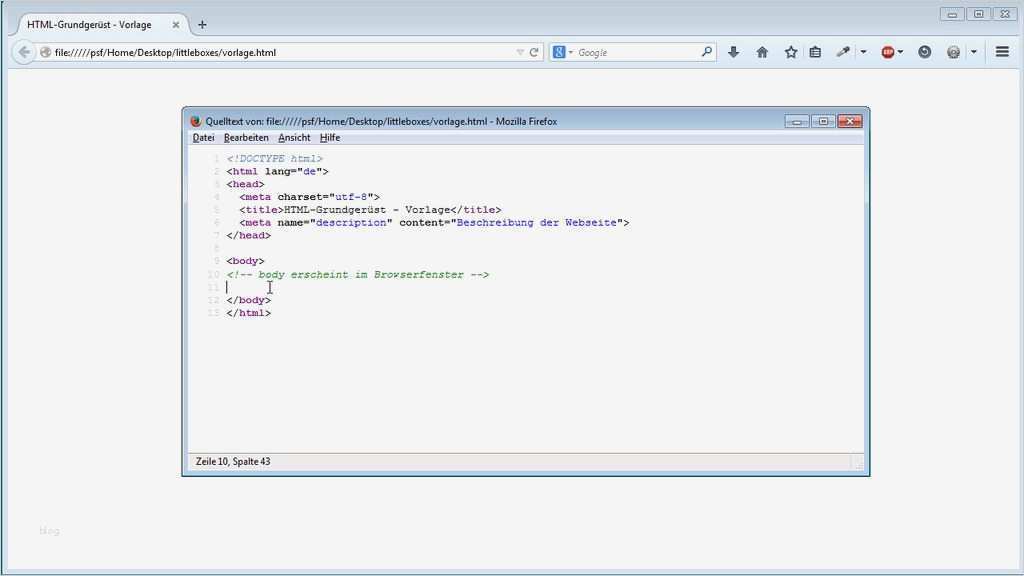Go to the Home page icon

click(x=762, y=52)
